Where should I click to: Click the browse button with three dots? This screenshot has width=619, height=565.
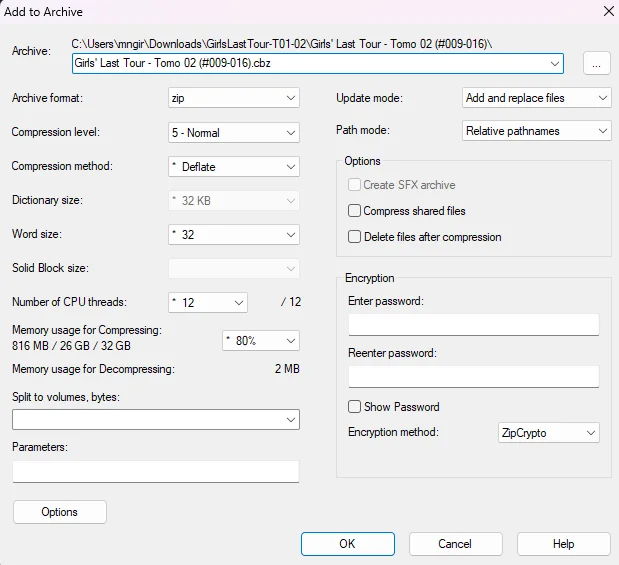coord(596,63)
